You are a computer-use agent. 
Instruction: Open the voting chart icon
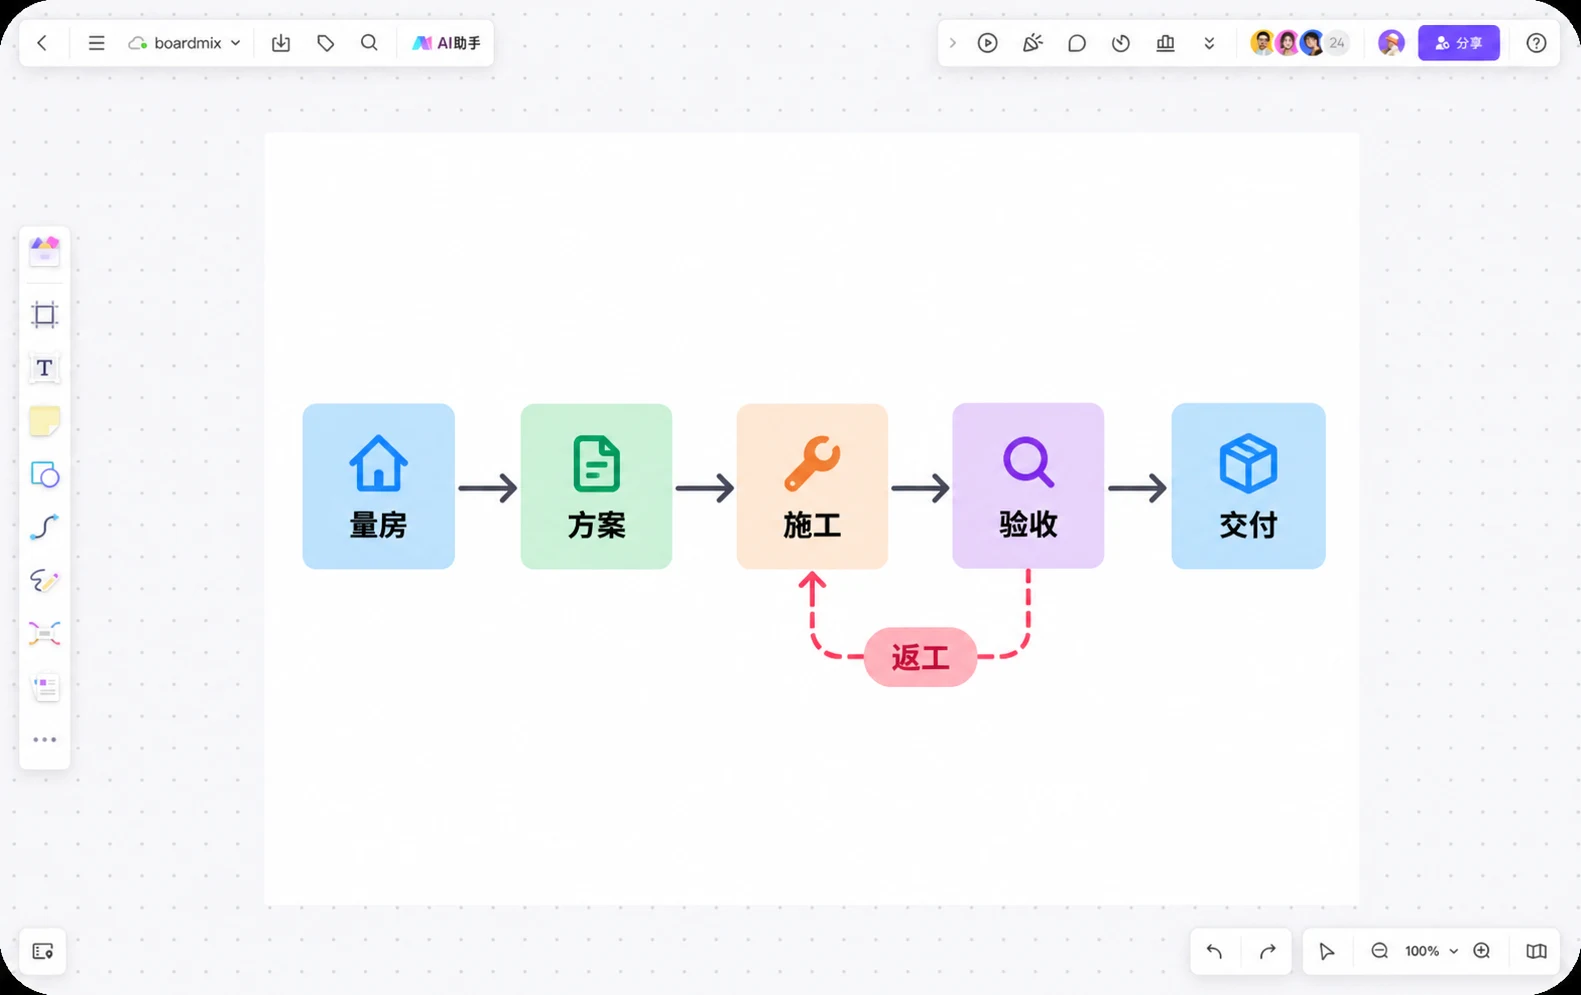click(1166, 43)
